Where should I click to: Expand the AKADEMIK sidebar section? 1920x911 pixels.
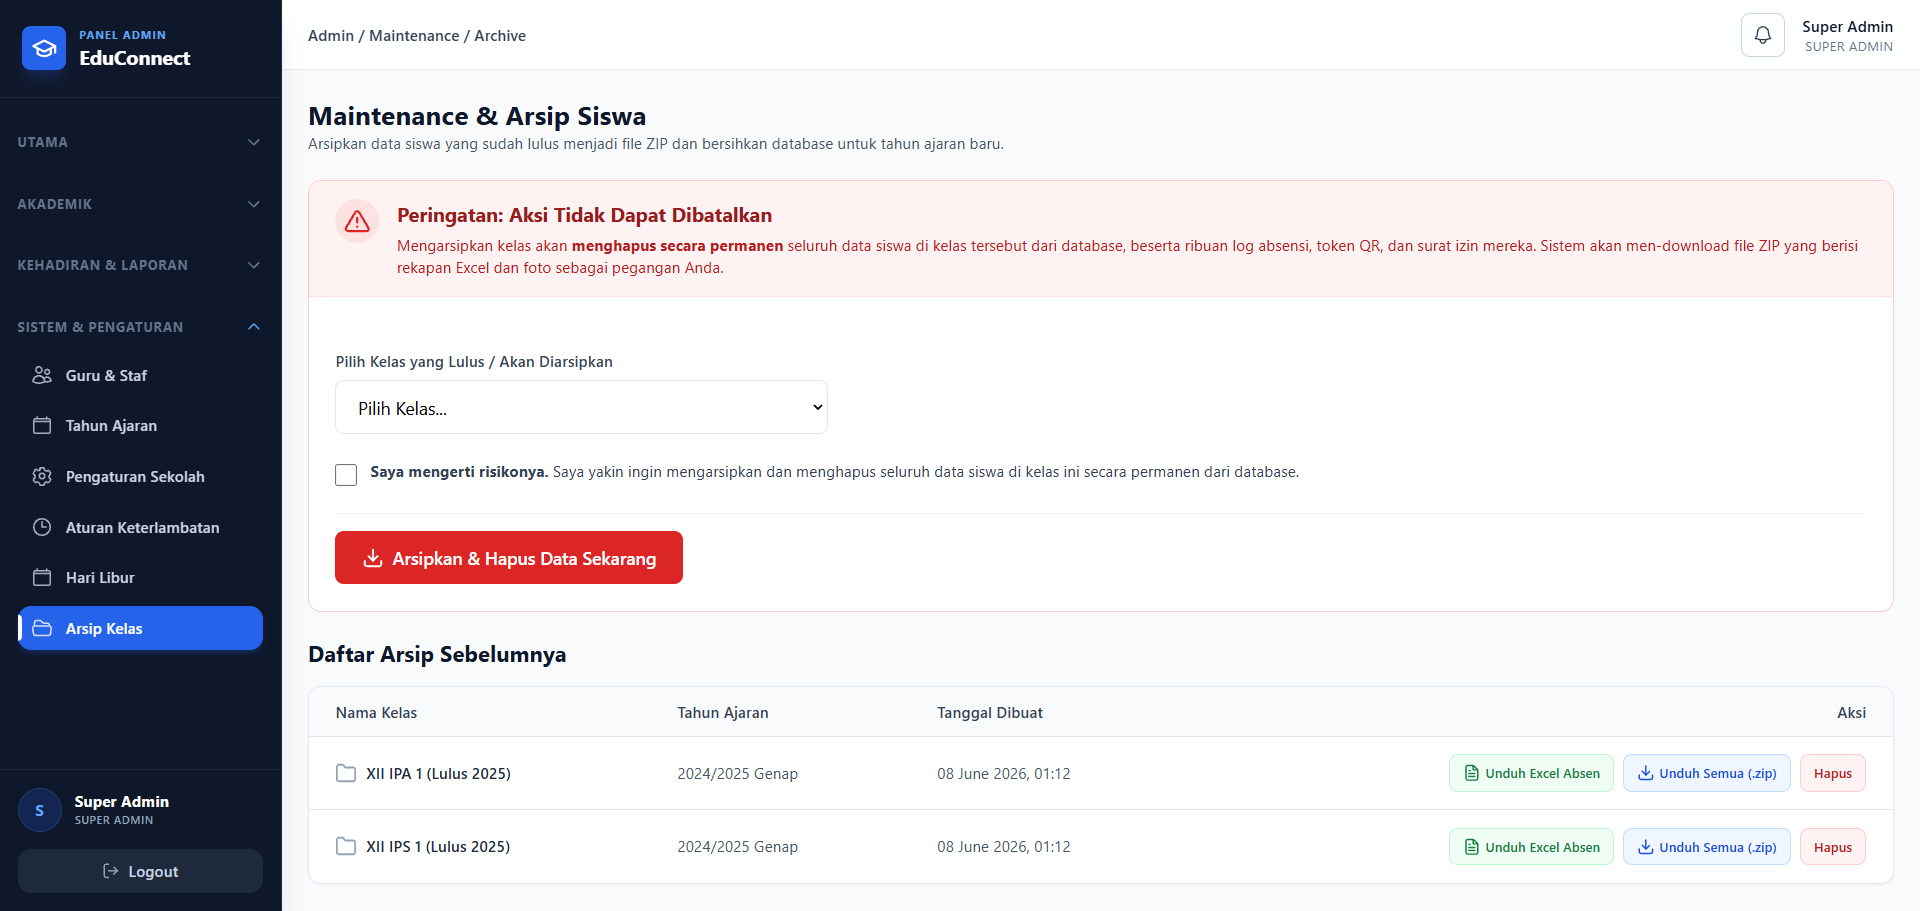pyautogui.click(x=140, y=204)
